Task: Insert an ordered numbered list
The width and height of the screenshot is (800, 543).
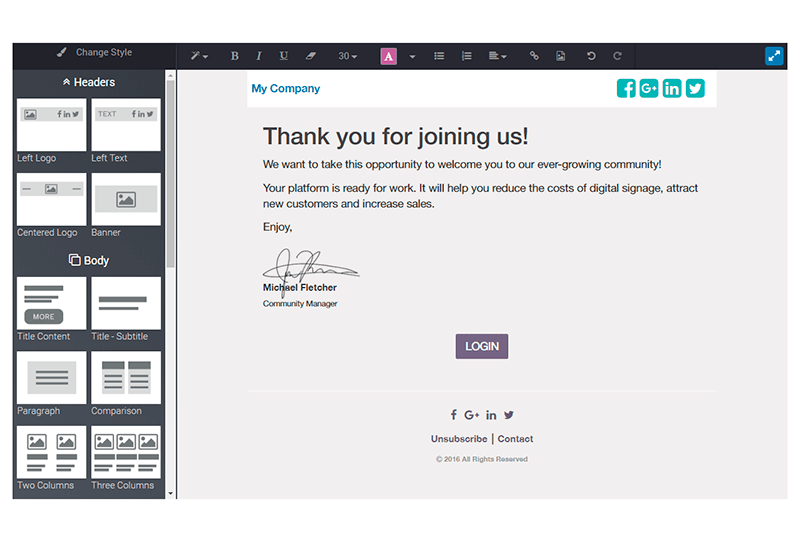Action: (466, 56)
